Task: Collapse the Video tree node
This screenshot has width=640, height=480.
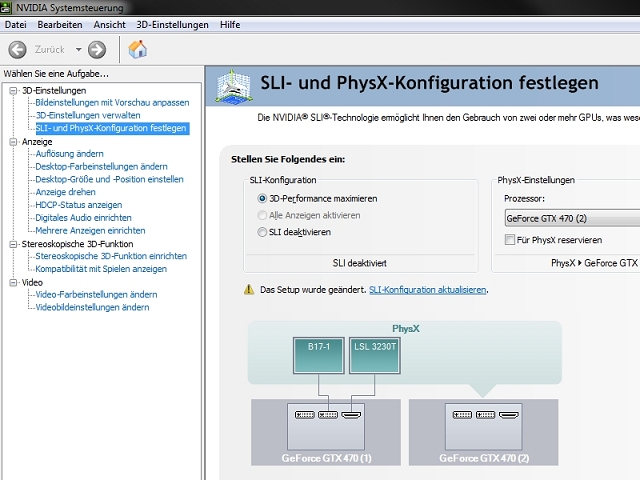Action: [x=13, y=282]
